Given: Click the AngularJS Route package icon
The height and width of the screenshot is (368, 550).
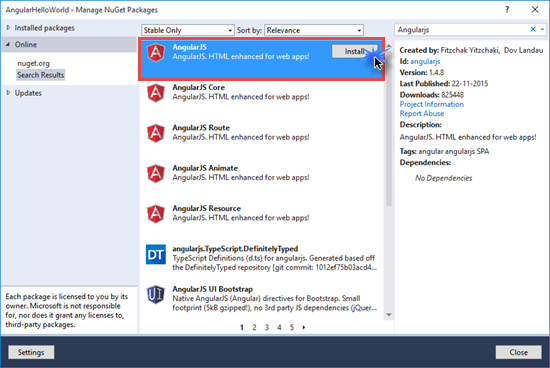Looking at the screenshot, I should point(156,134).
